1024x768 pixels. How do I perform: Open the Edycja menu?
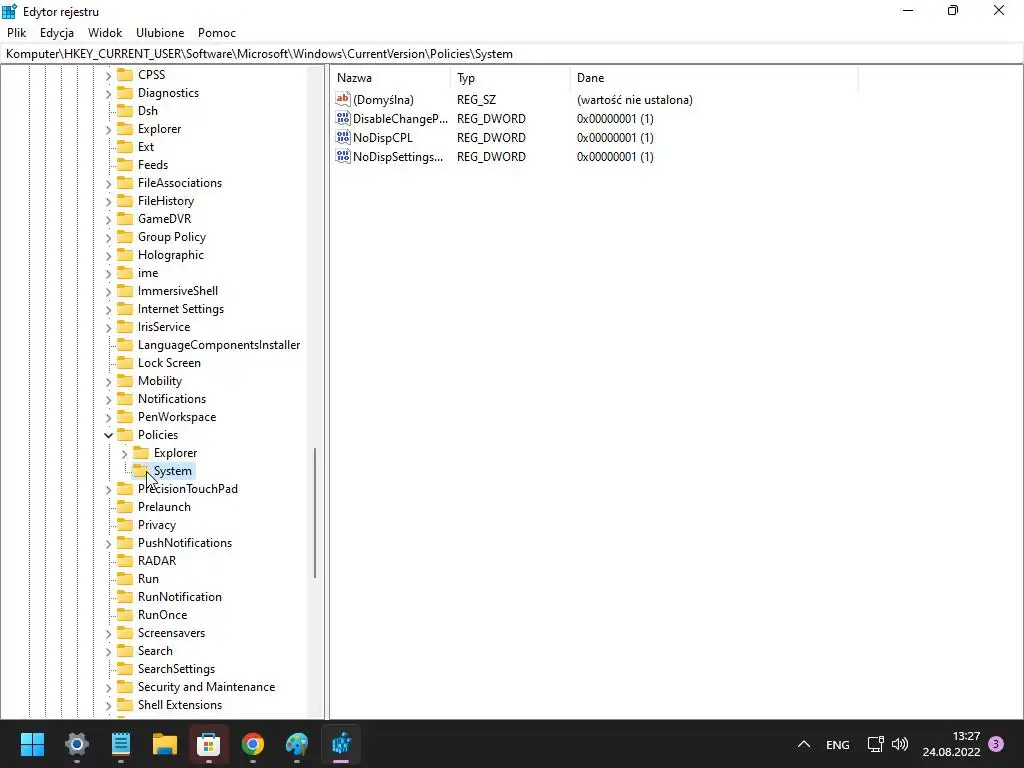57,33
